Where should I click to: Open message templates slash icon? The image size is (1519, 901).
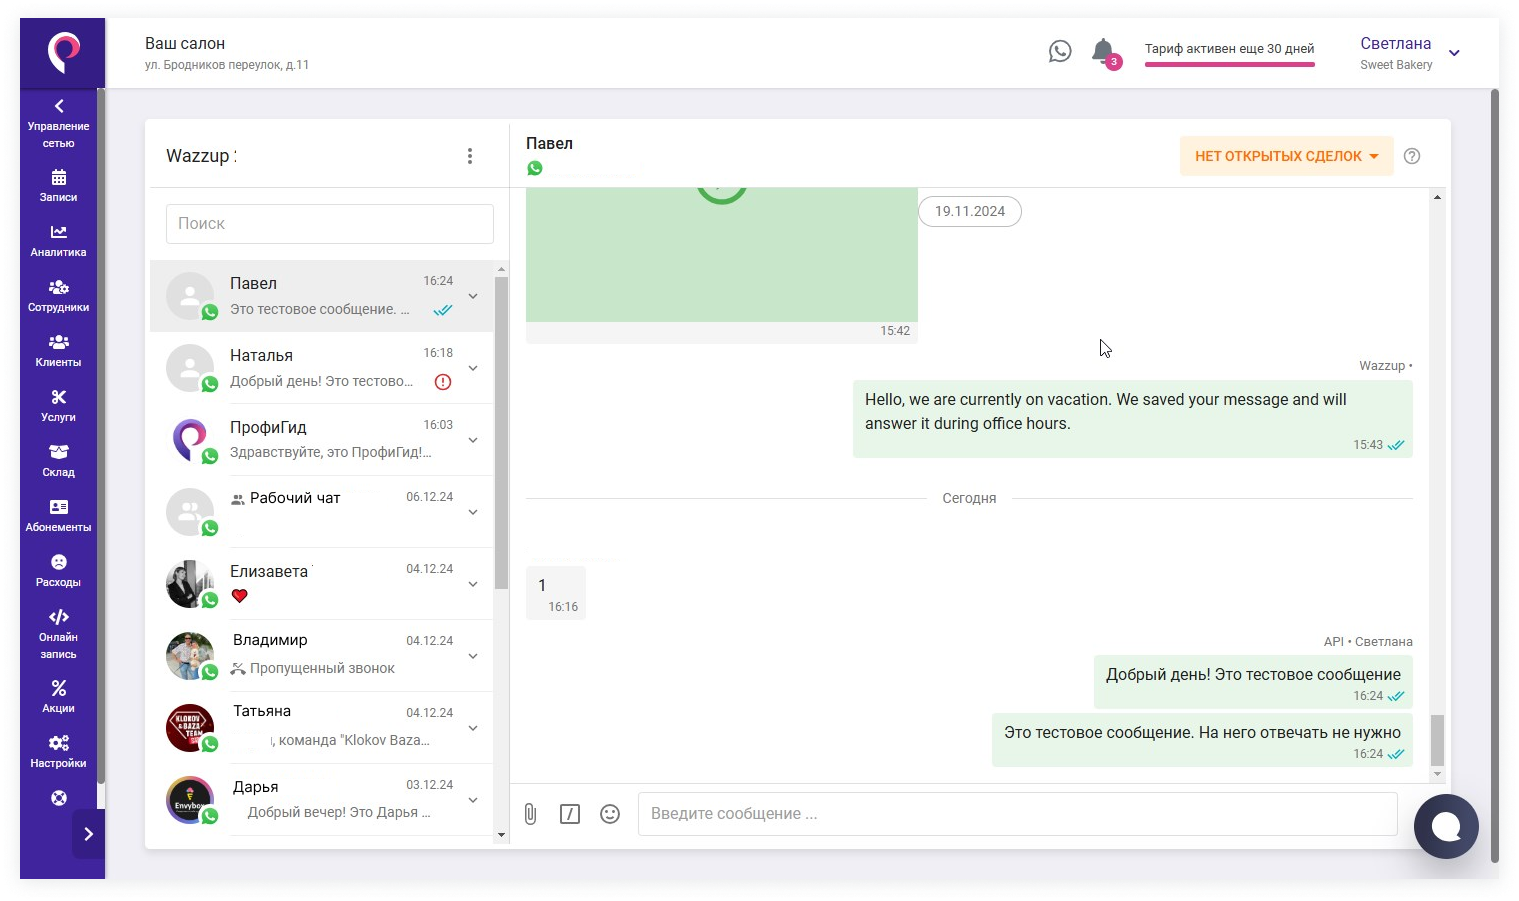[570, 814]
